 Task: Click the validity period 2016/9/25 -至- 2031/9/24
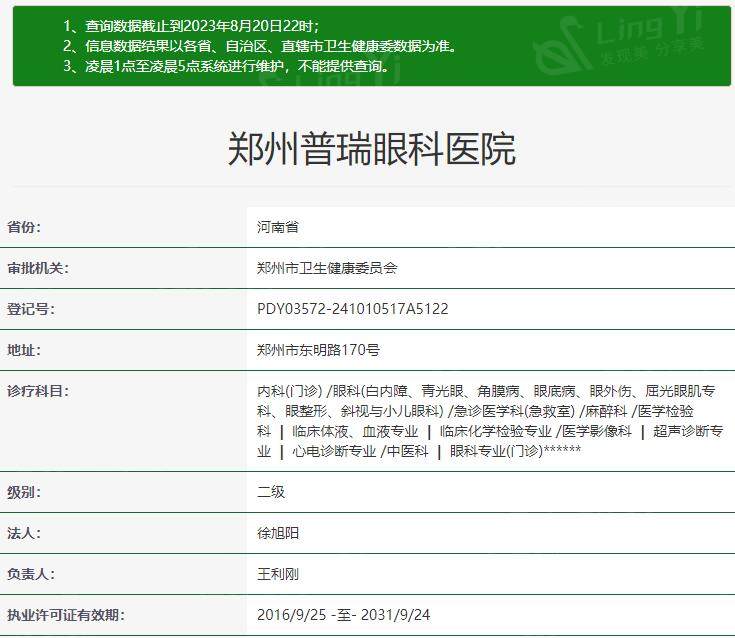[x=344, y=615]
